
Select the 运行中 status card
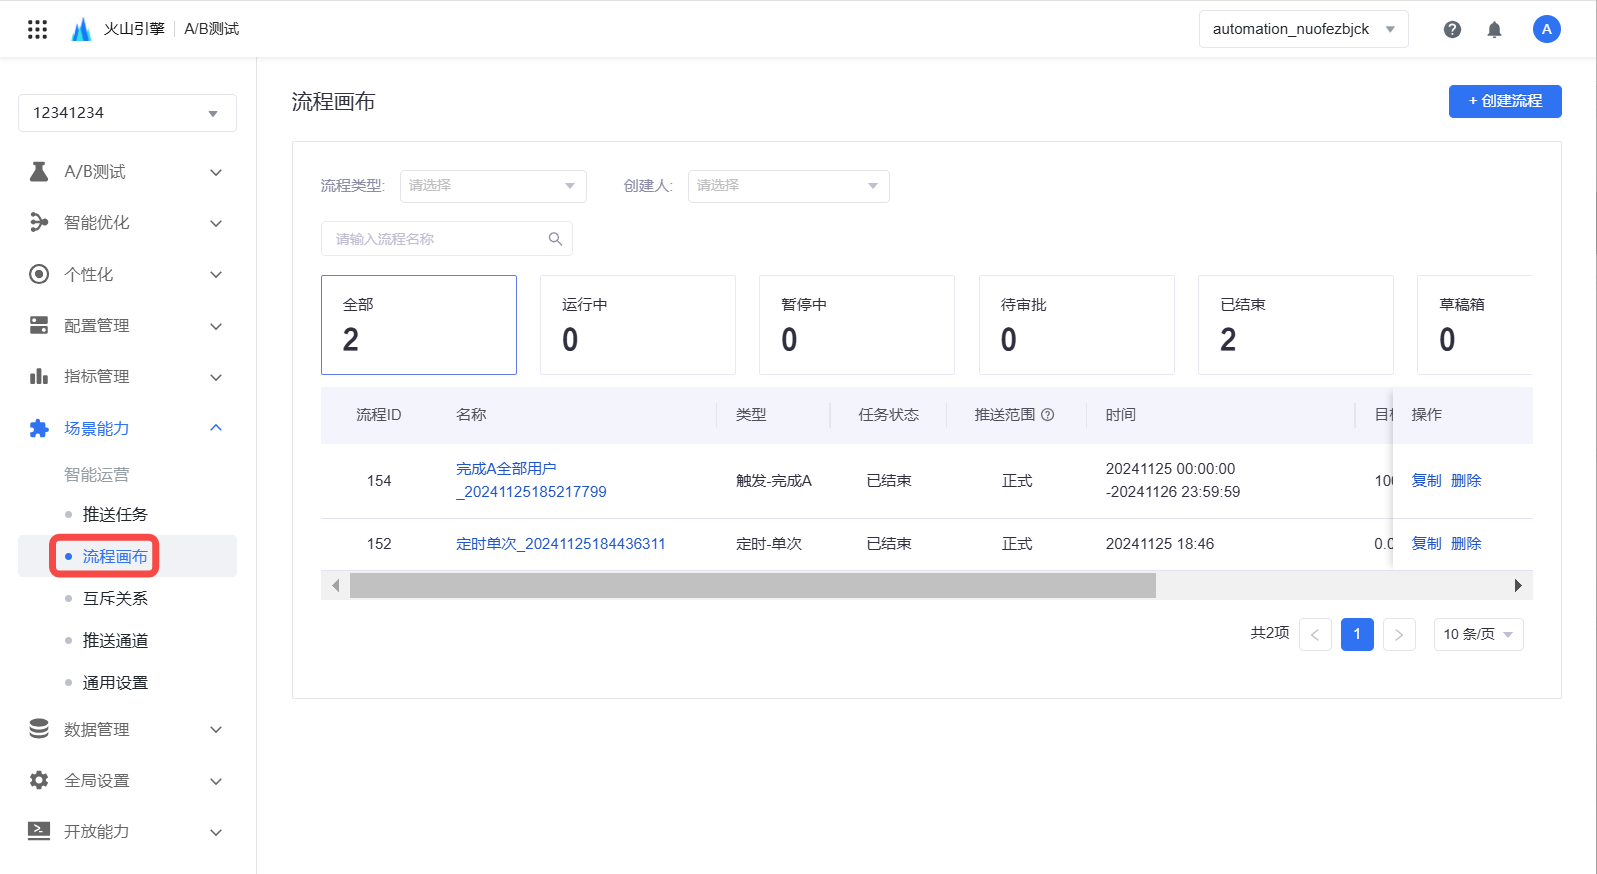[x=638, y=325]
